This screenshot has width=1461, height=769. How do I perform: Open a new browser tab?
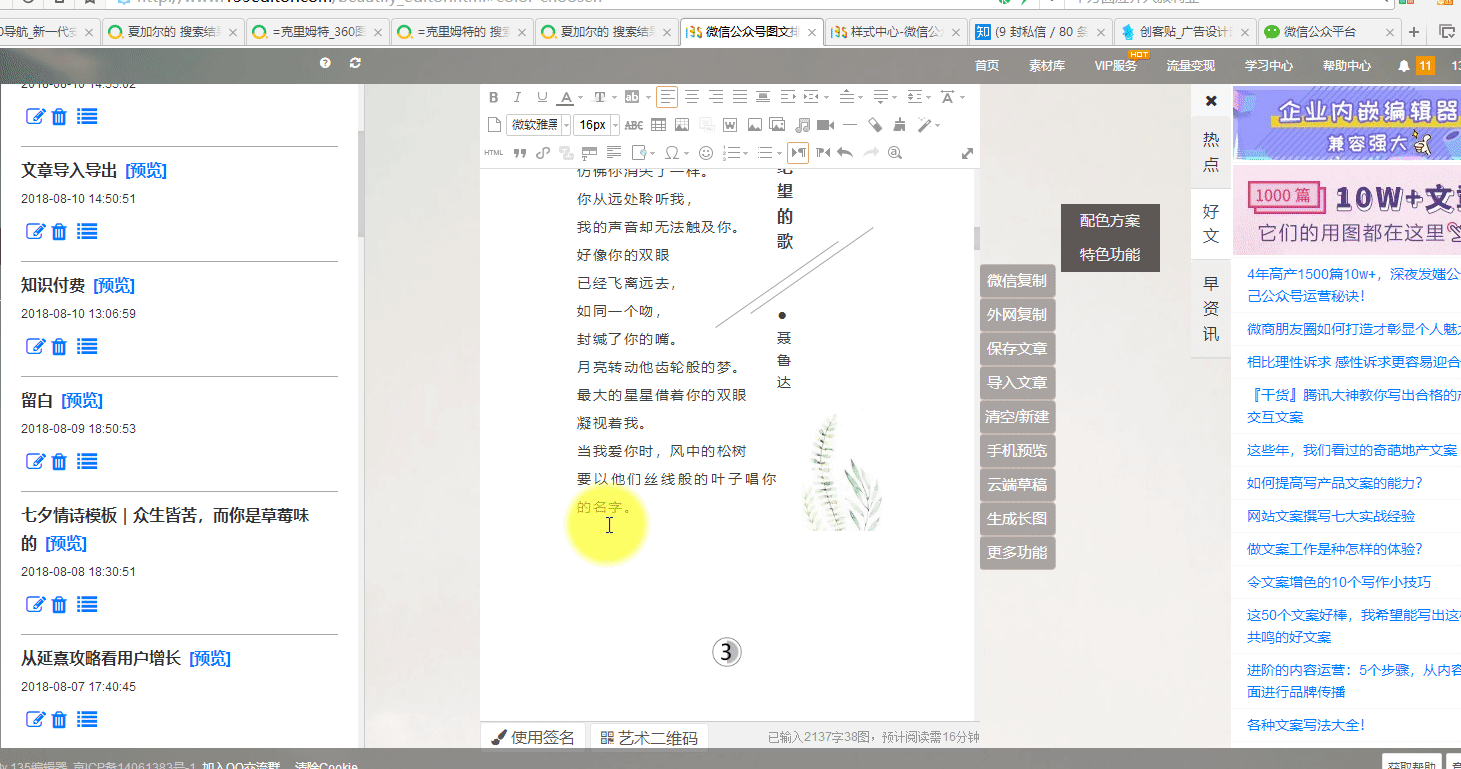coord(1414,32)
